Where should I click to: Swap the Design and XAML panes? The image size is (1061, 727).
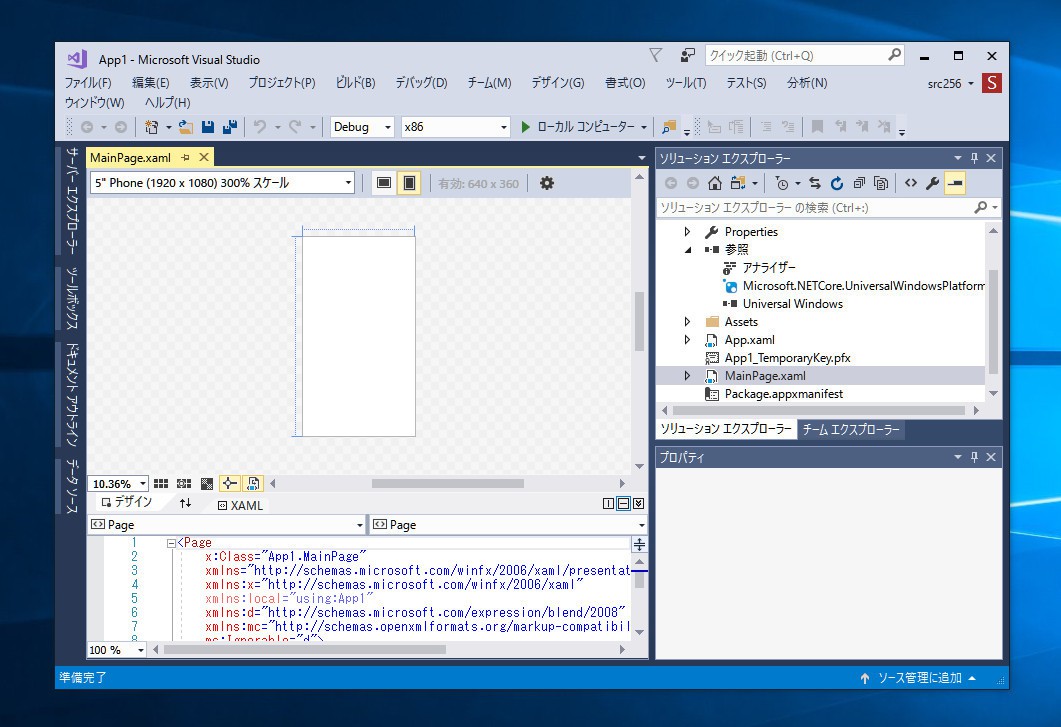click(185, 504)
